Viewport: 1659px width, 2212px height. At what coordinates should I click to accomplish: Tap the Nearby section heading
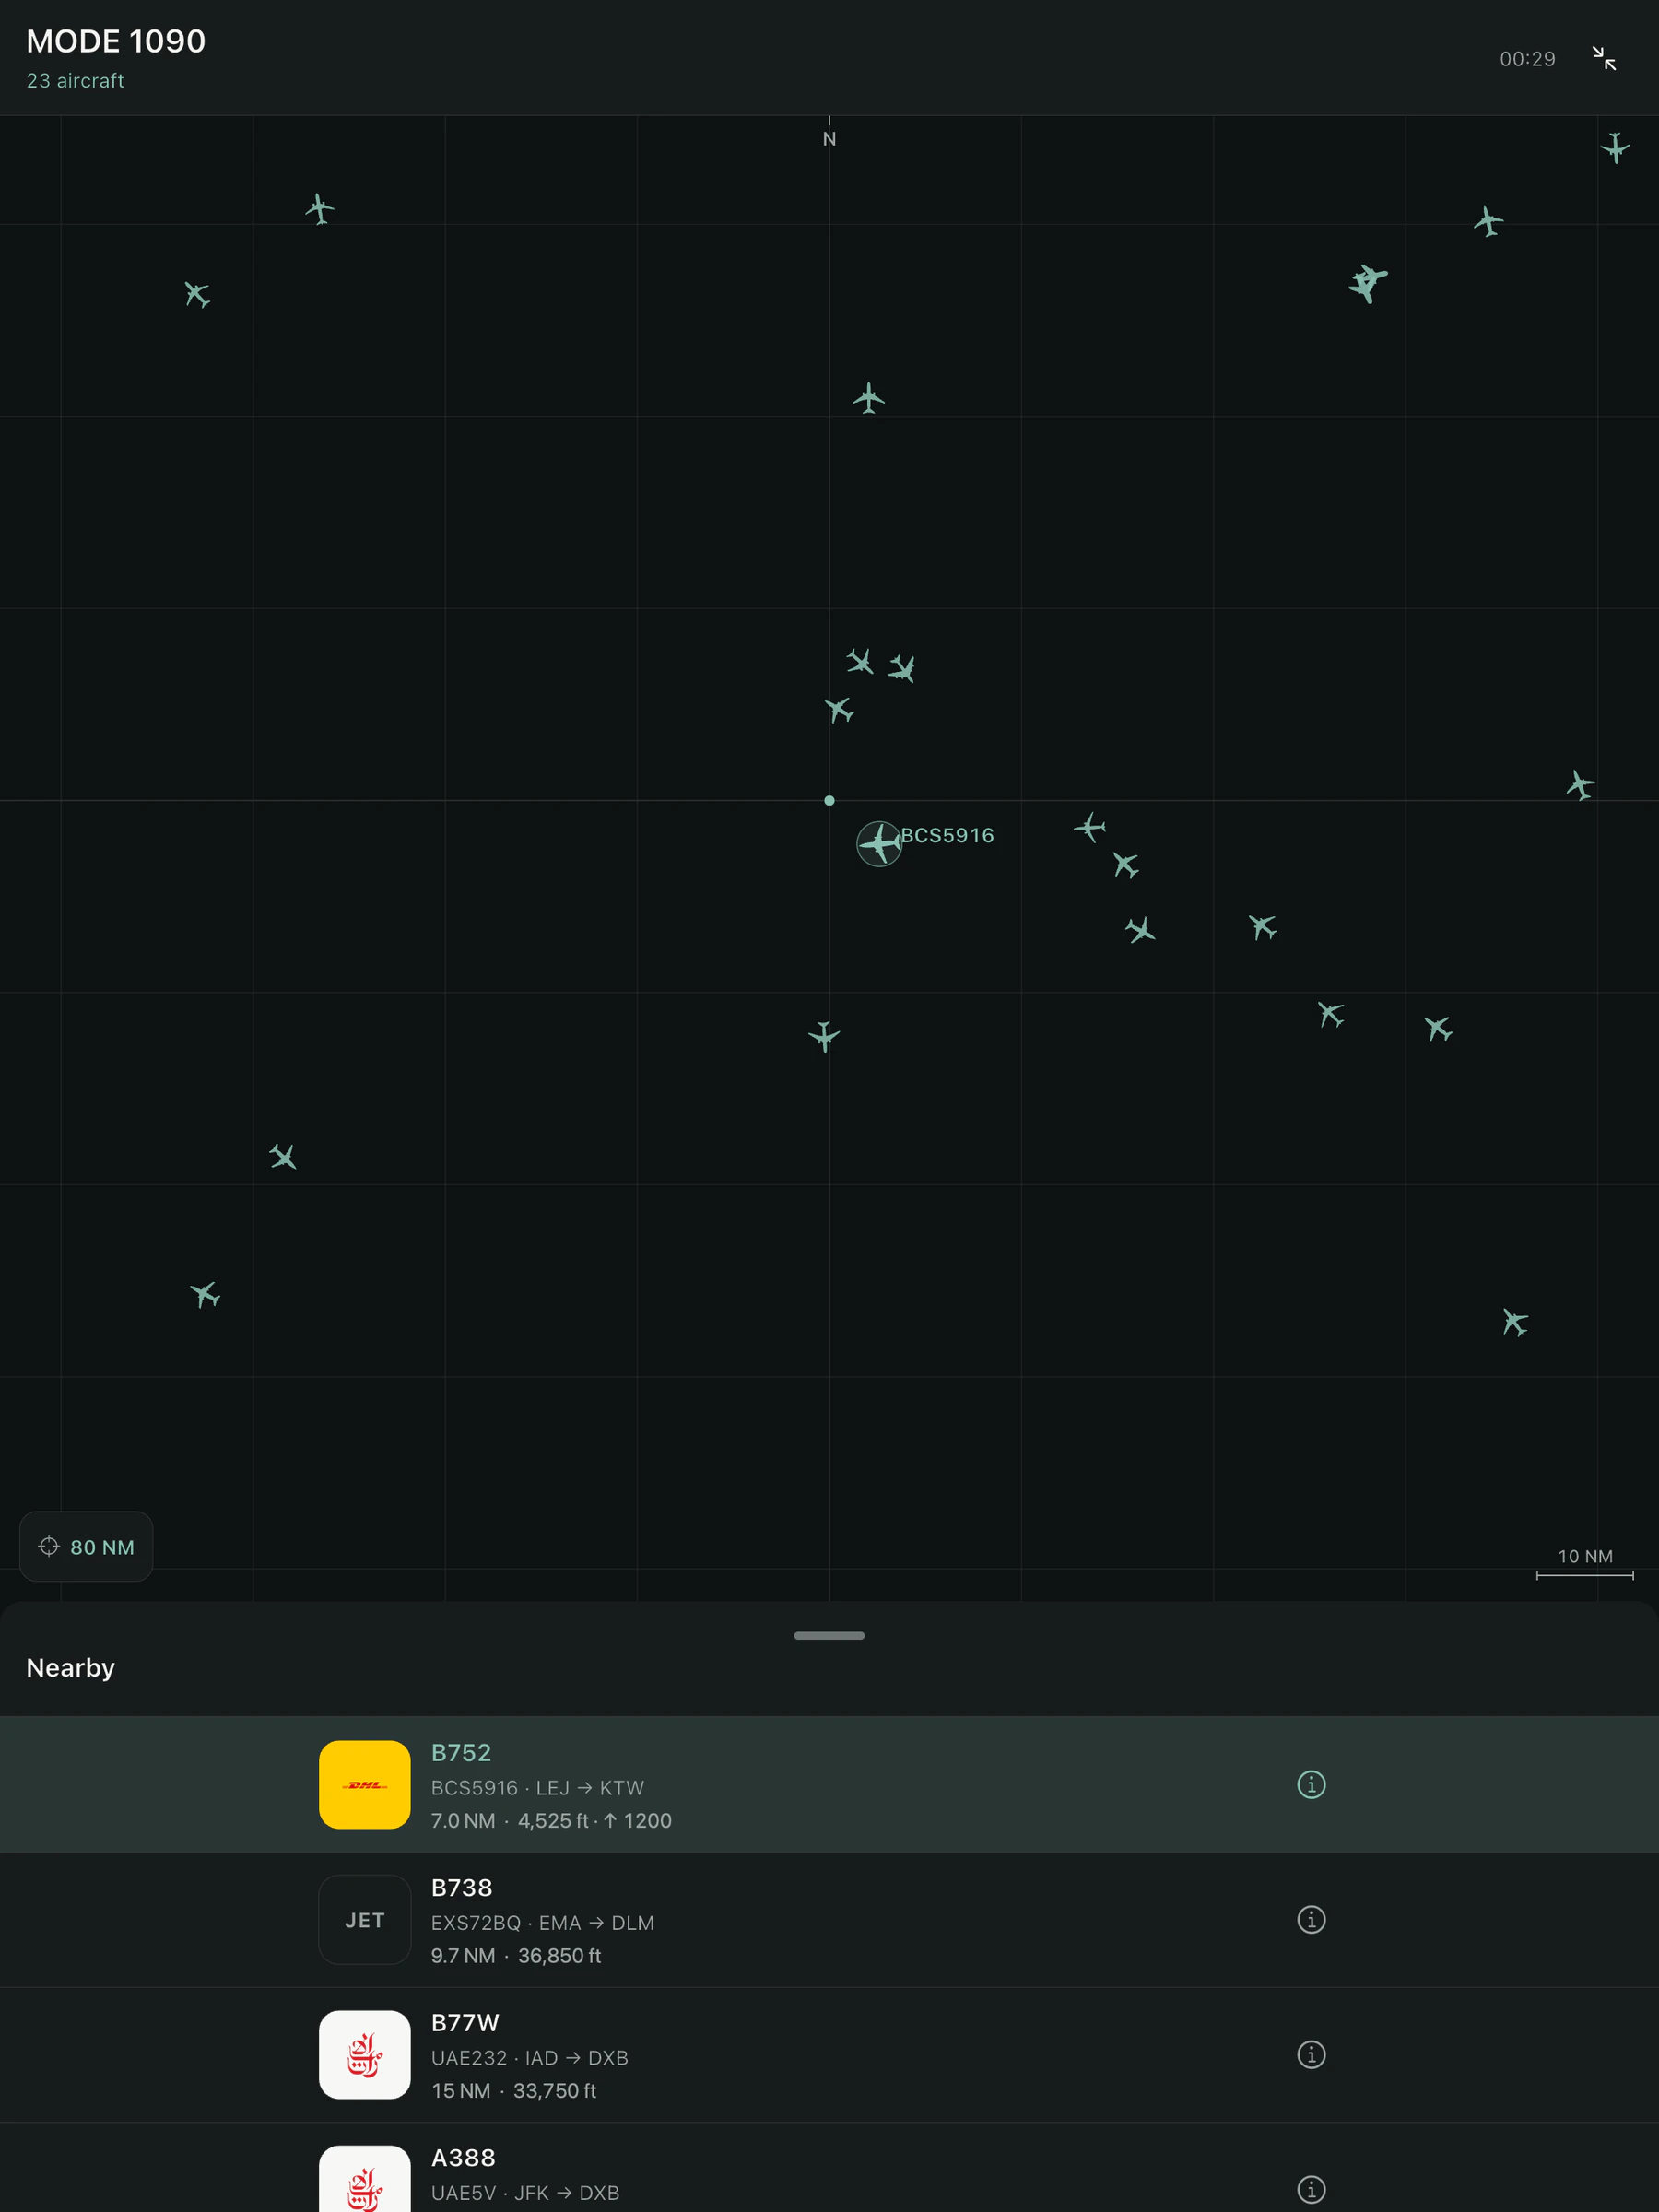(70, 1667)
